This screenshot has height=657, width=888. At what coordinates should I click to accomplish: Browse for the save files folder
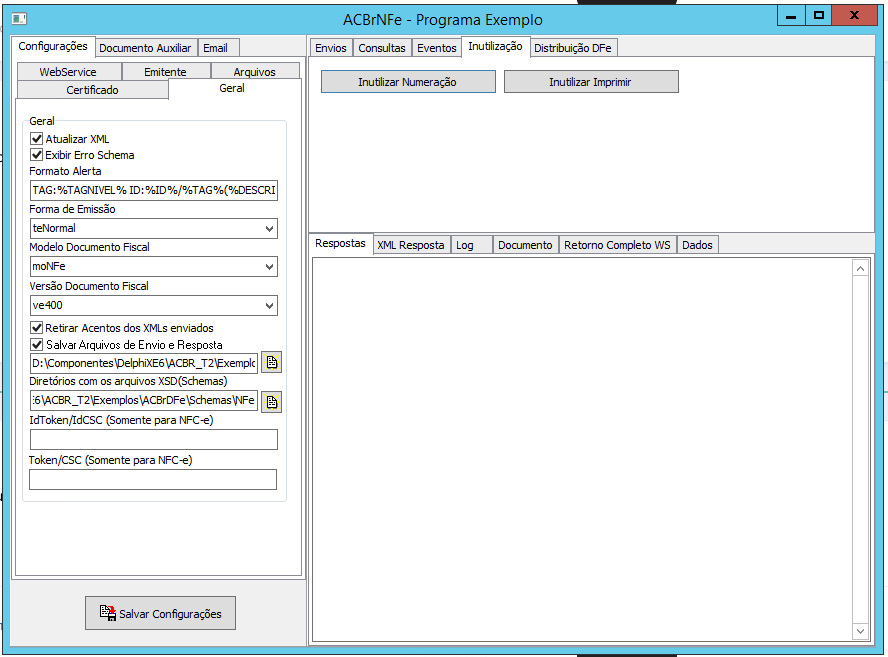point(272,362)
